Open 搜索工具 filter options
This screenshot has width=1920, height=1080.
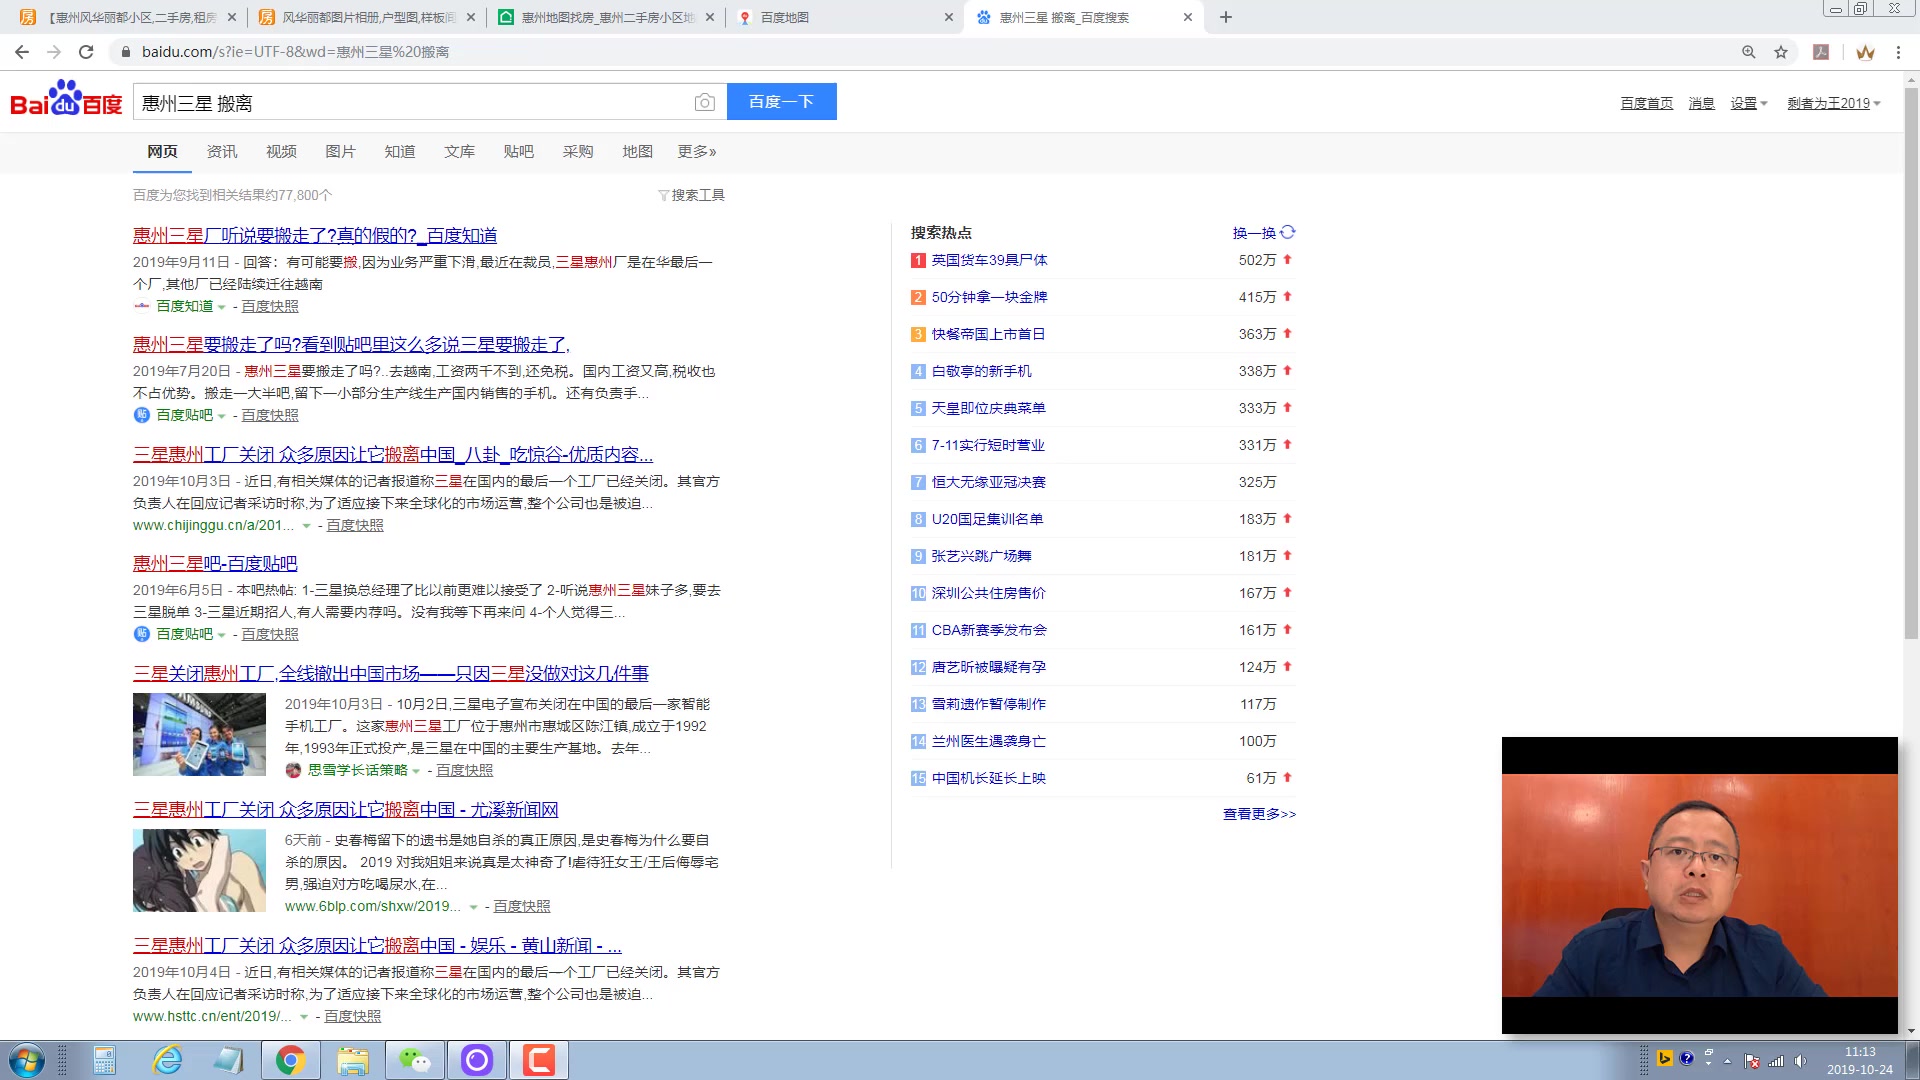pos(691,195)
